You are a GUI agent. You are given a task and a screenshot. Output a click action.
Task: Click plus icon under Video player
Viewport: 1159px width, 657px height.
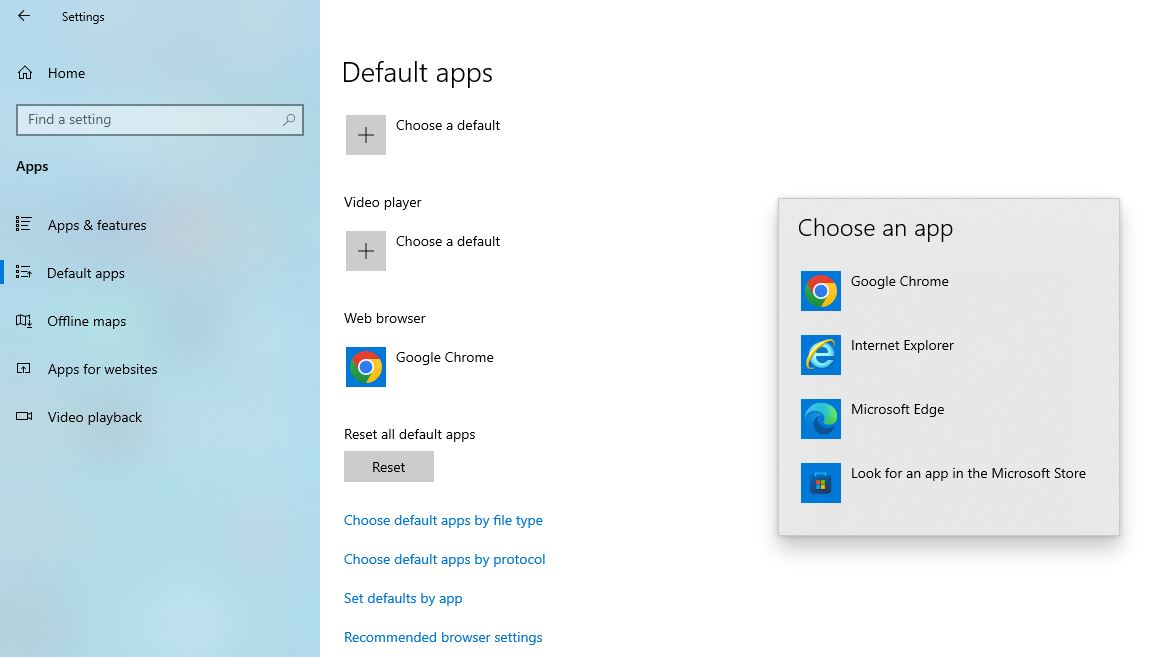pos(366,251)
